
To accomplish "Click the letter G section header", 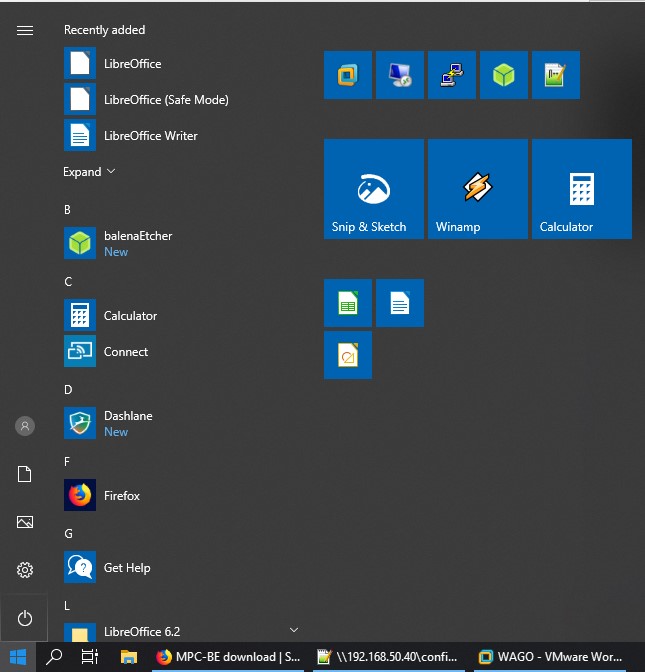I will (68, 534).
